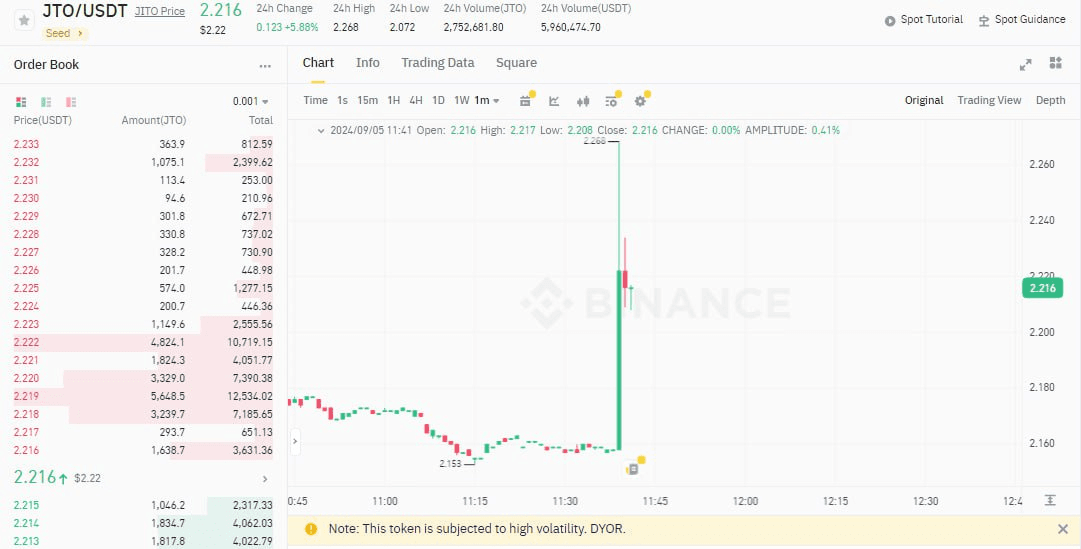This screenshot has height=549, width=1081.
Task: Star JTO/USDT as favorite
Action: point(24,20)
